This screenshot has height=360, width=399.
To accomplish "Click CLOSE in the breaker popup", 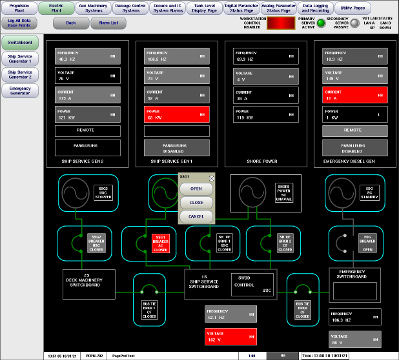I will click(x=196, y=203).
